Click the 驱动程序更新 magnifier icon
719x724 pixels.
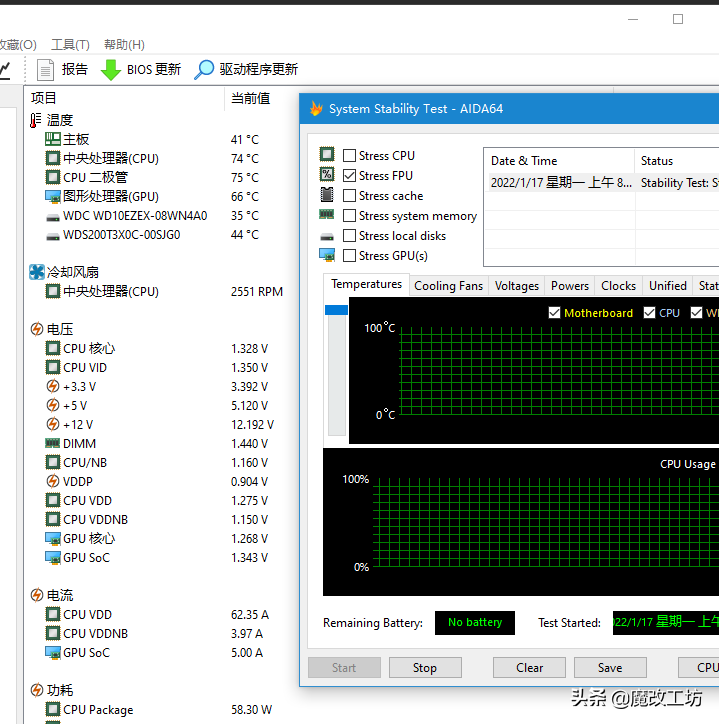[x=204, y=70]
